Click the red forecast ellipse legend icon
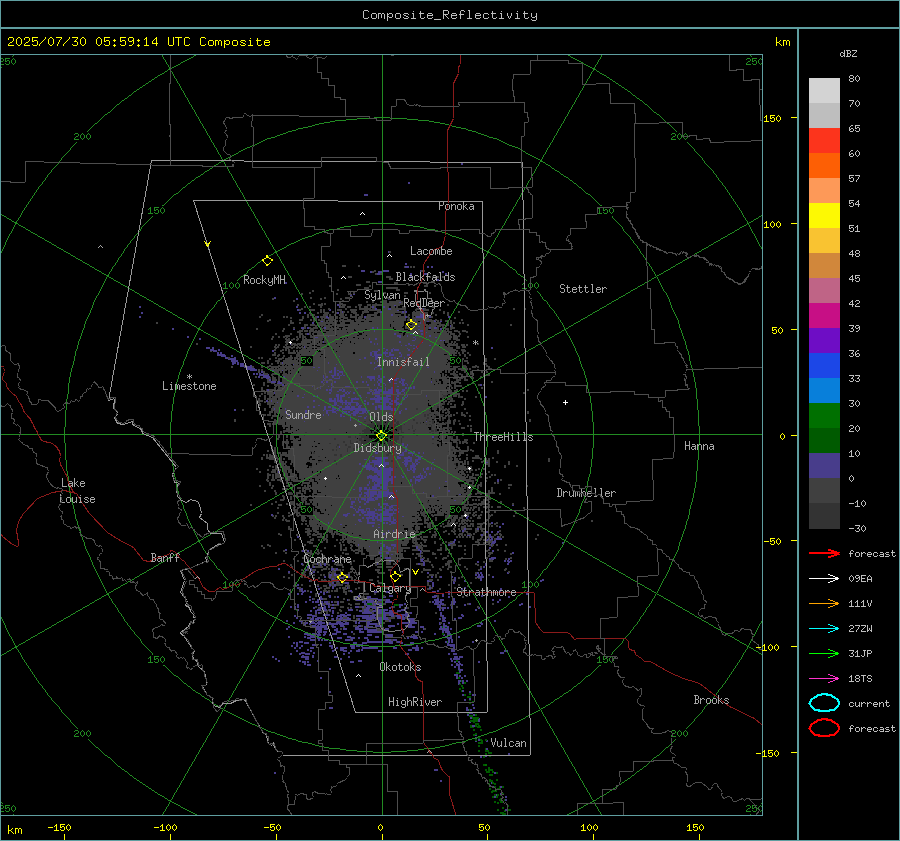 pos(824,728)
